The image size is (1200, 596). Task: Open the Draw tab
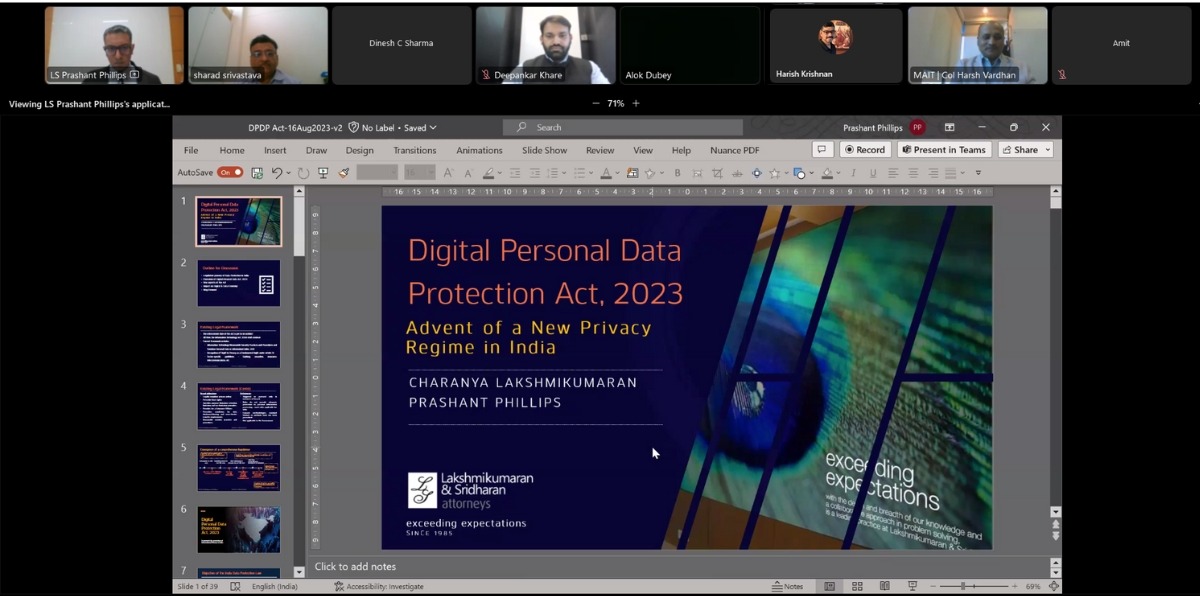316,150
